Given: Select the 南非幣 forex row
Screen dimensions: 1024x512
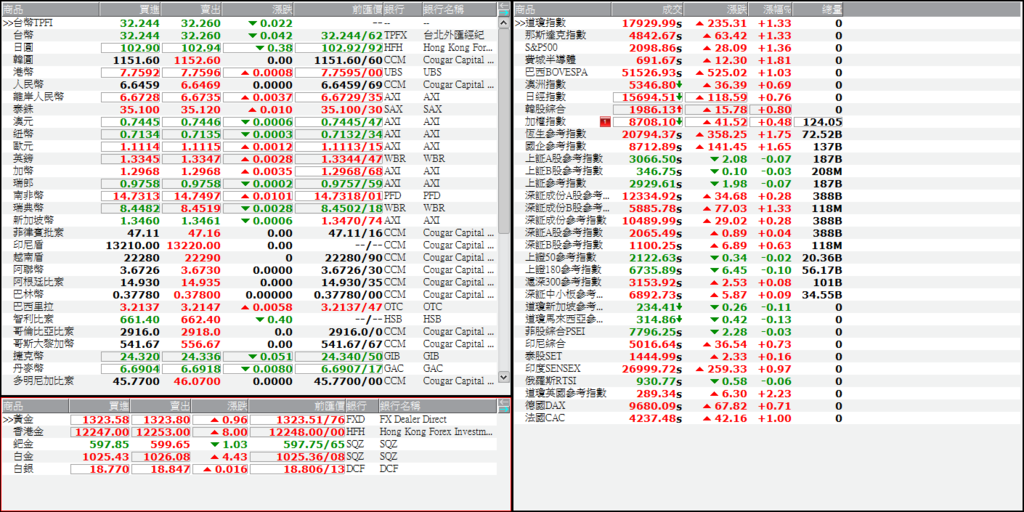Looking at the screenshot, I should point(249,196).
